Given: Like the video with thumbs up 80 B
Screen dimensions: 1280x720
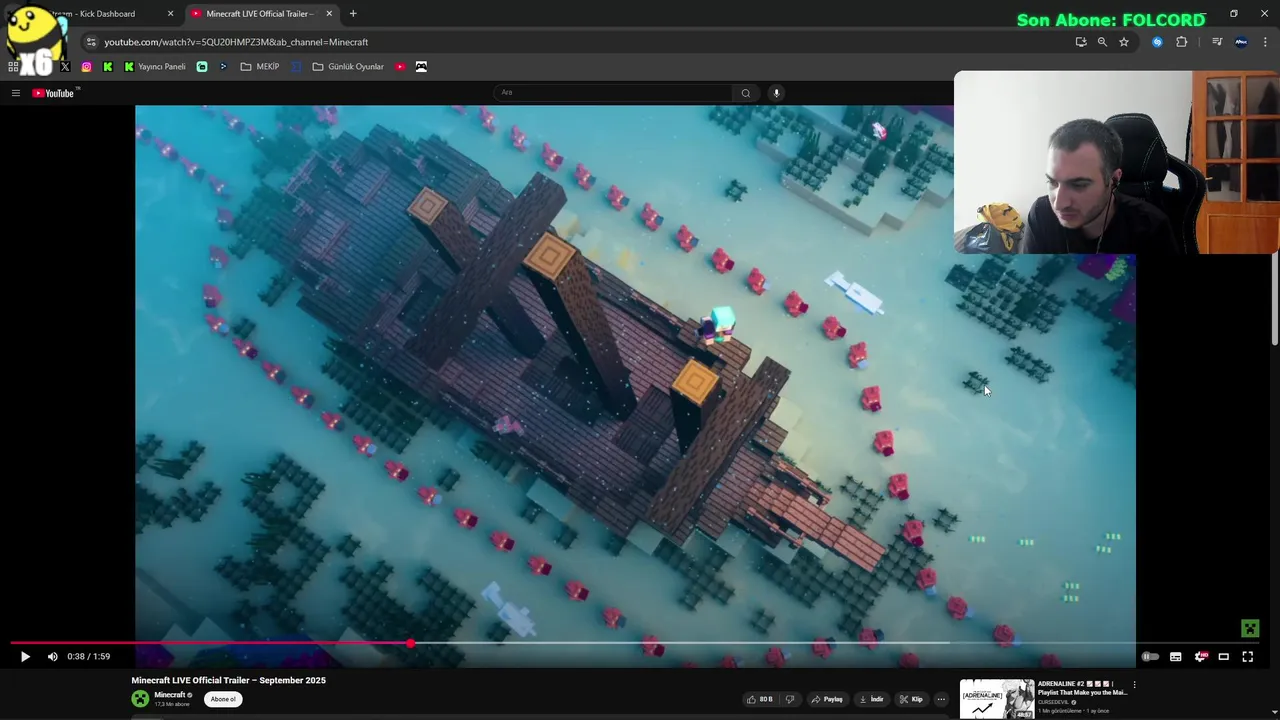Looking at the screenshot, I should (x=759, y=699).
